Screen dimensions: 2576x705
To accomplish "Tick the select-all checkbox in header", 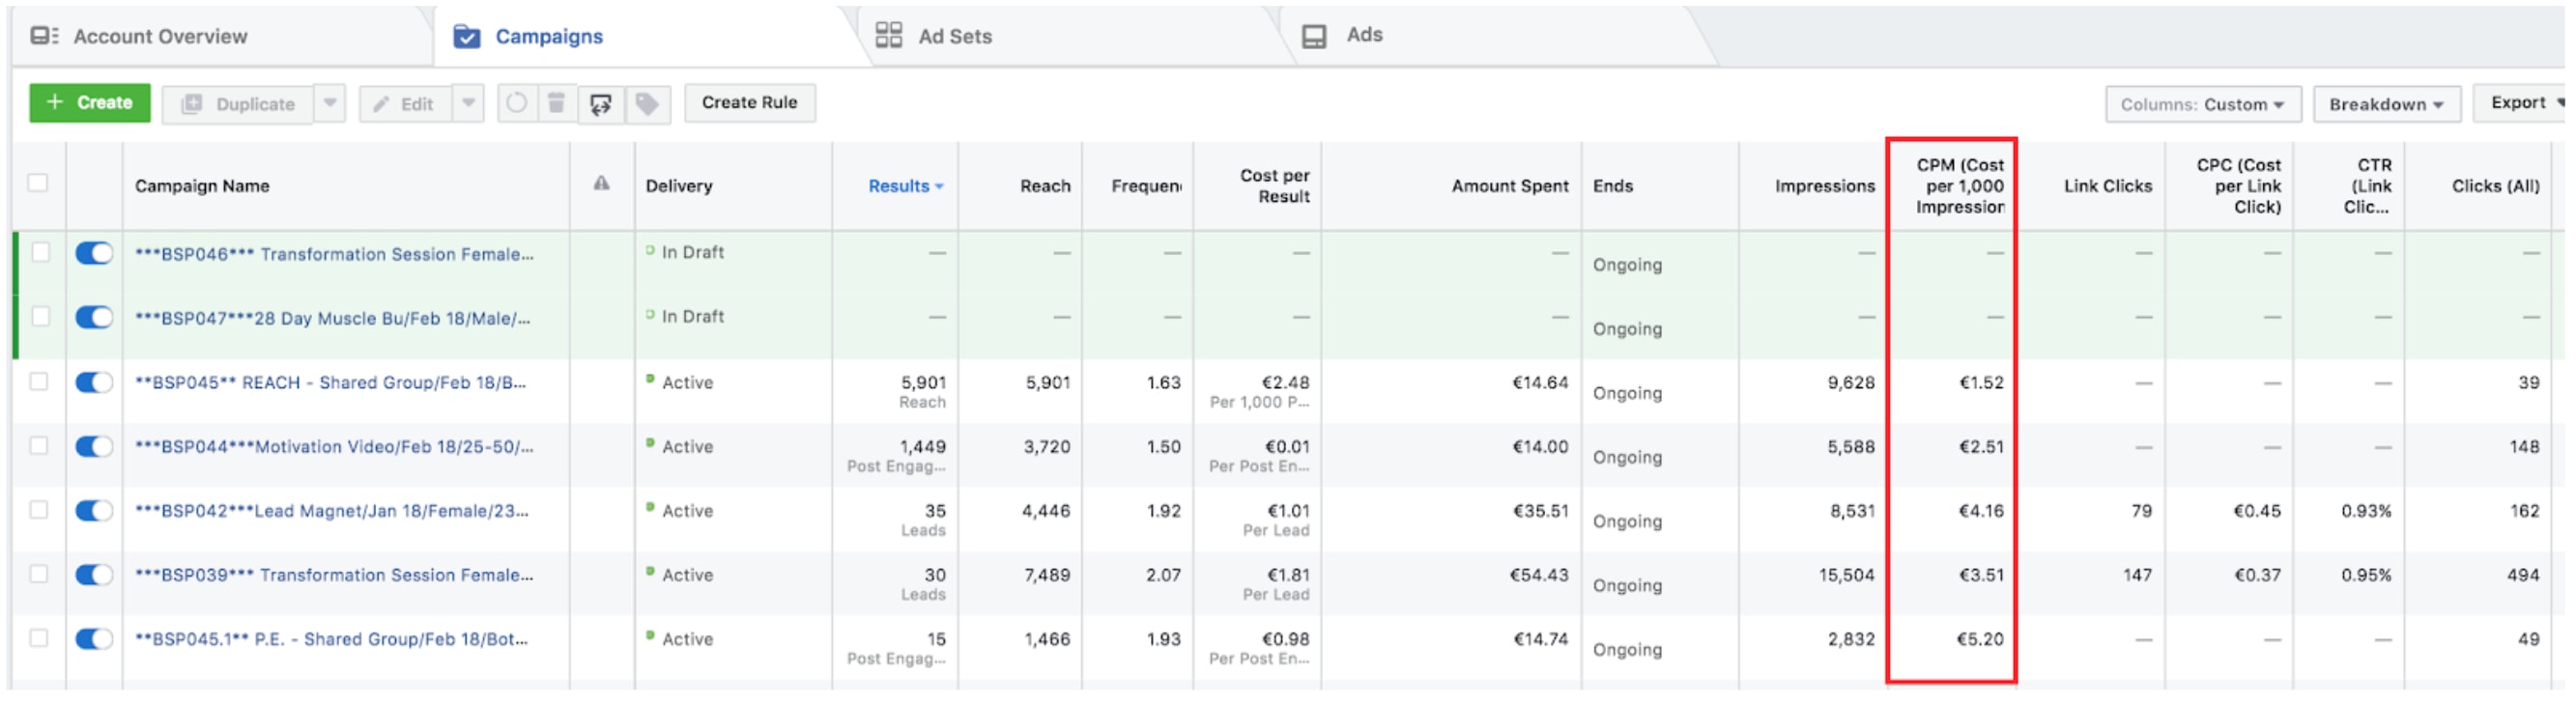I will (x=38, y=183).
